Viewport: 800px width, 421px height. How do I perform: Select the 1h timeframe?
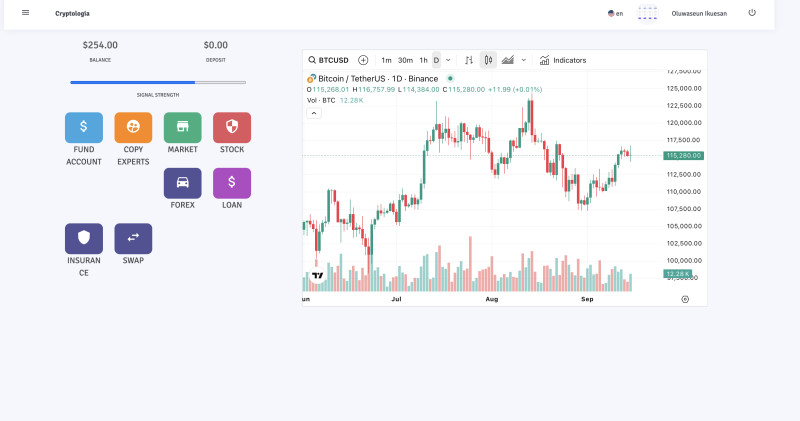click(x=424, y=60)
